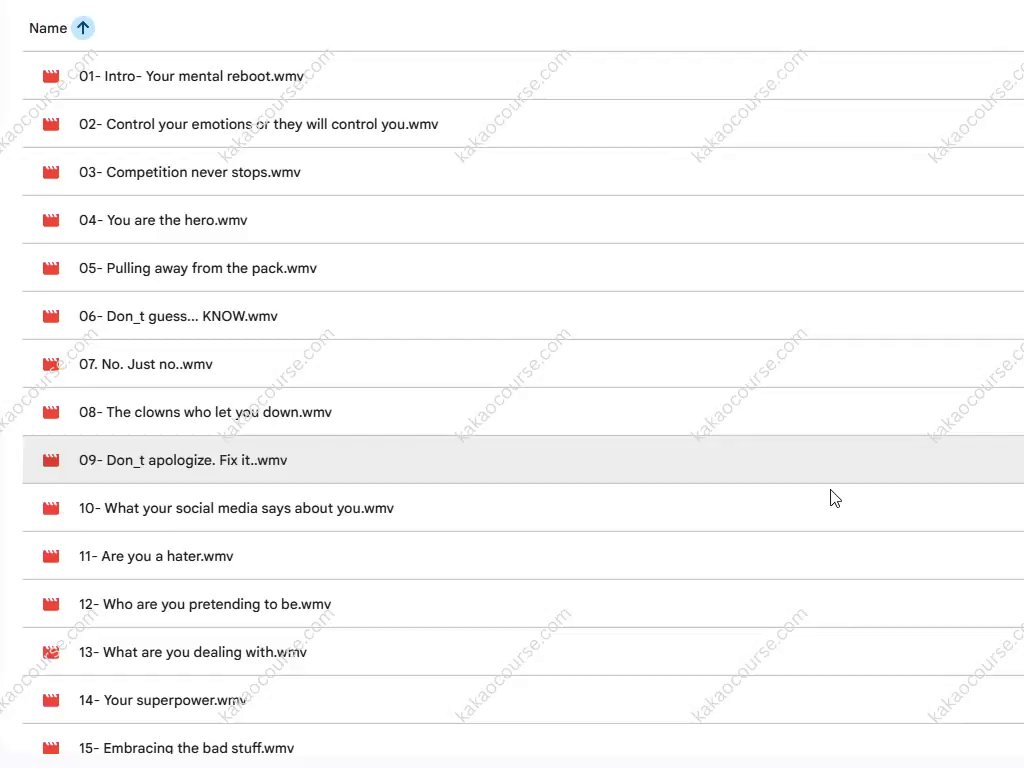This screenshot has width=1024, height=768.
Task: Click video icon for 12- Who are you pretending
Action: click(x=51, y=604)
